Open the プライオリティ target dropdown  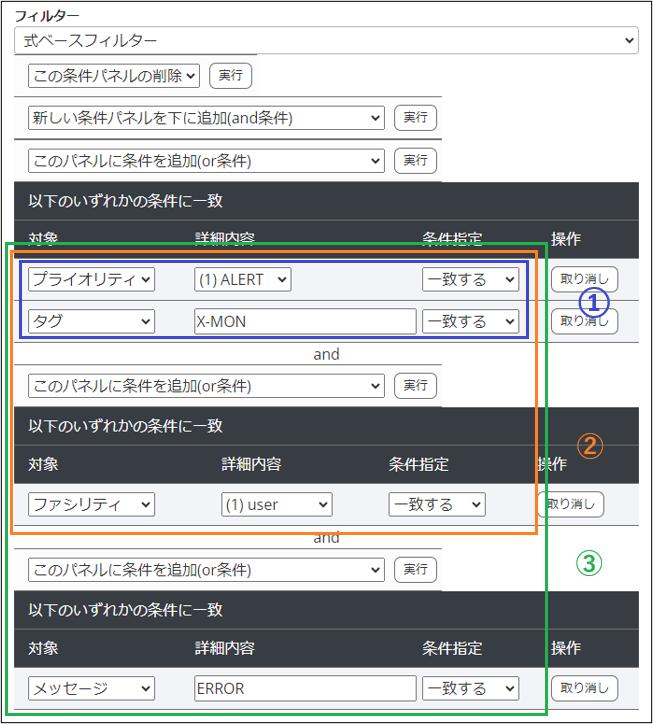point(91,280)
